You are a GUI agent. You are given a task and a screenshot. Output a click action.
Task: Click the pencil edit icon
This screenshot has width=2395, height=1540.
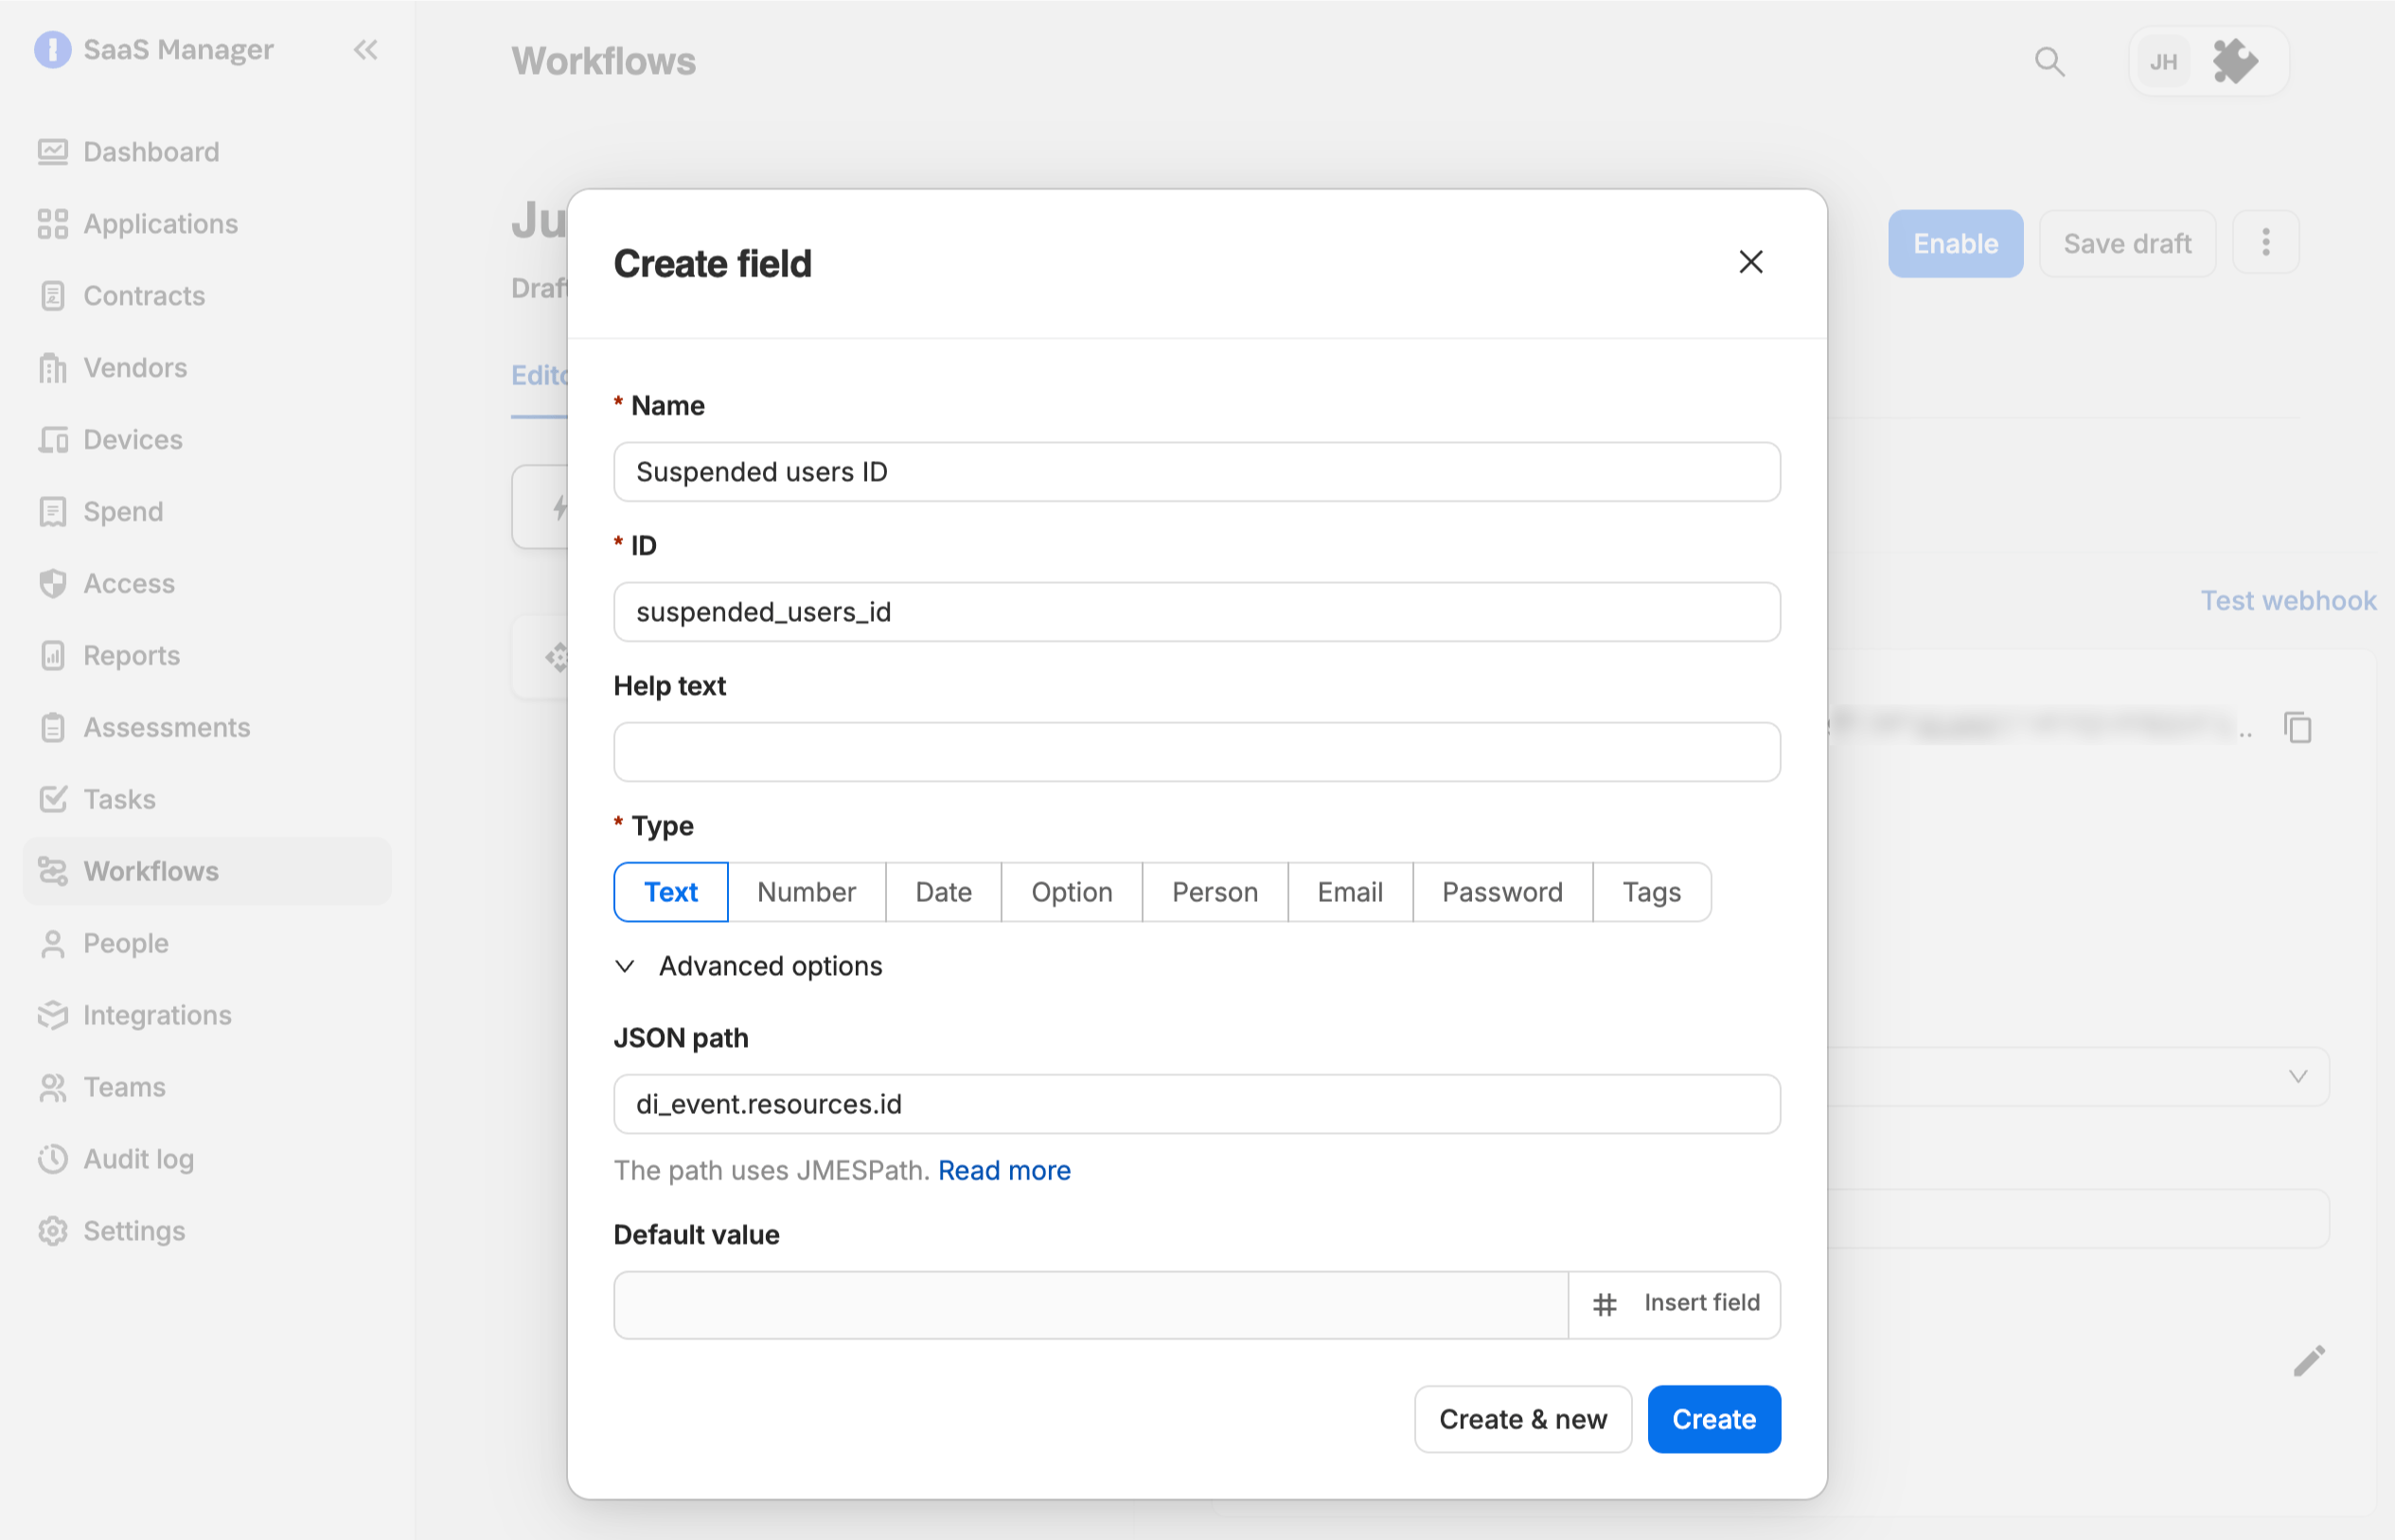[x=2309, y=1360]
